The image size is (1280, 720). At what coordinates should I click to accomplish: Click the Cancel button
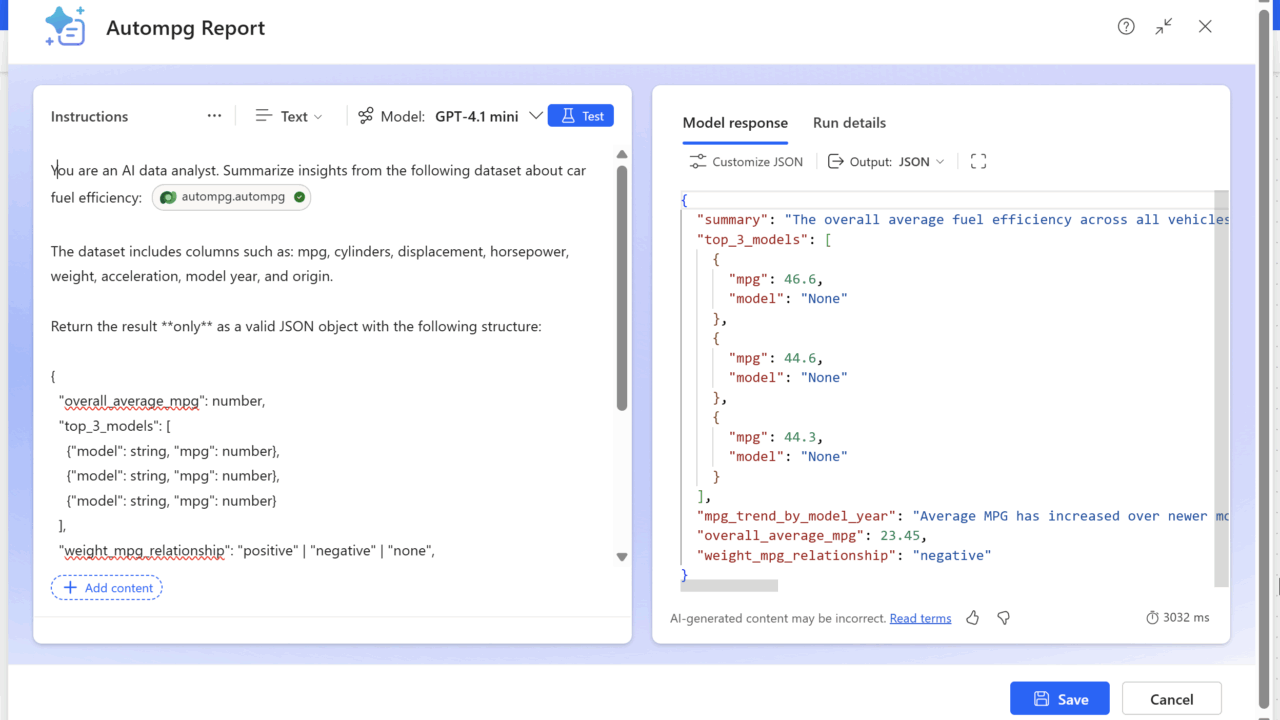(x=1172, y=699)
